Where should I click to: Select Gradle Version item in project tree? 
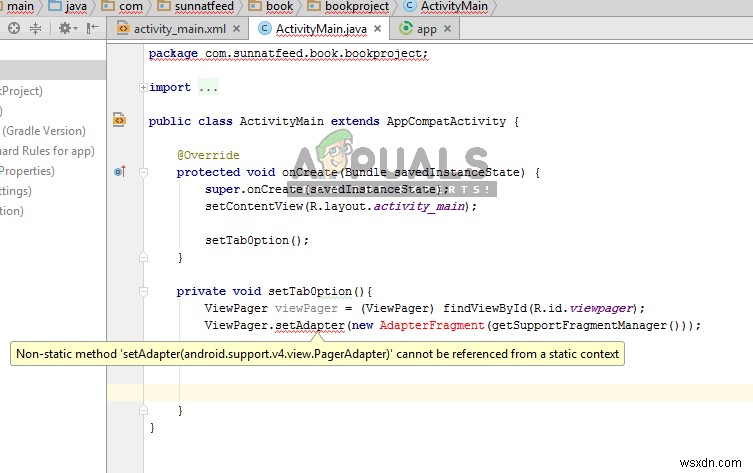[44, 131]
